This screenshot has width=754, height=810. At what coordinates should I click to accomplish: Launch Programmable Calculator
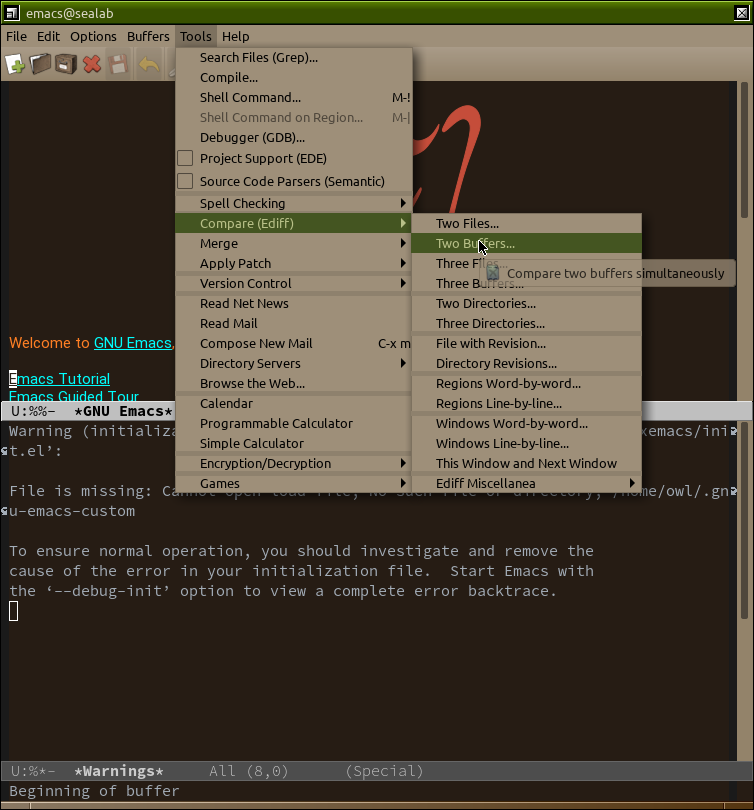click(x=293, y=424)
